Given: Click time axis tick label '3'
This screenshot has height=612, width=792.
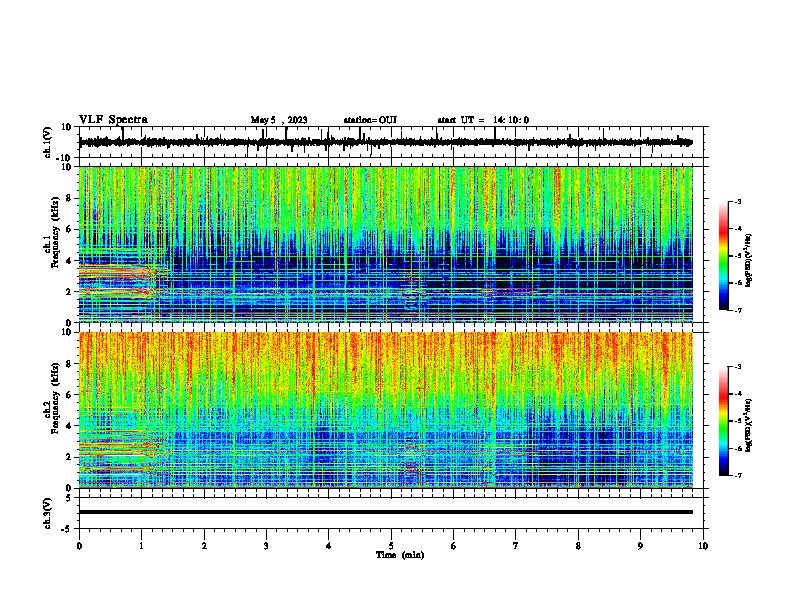Looking at the screenshot, I should click(x=266, y=546).
